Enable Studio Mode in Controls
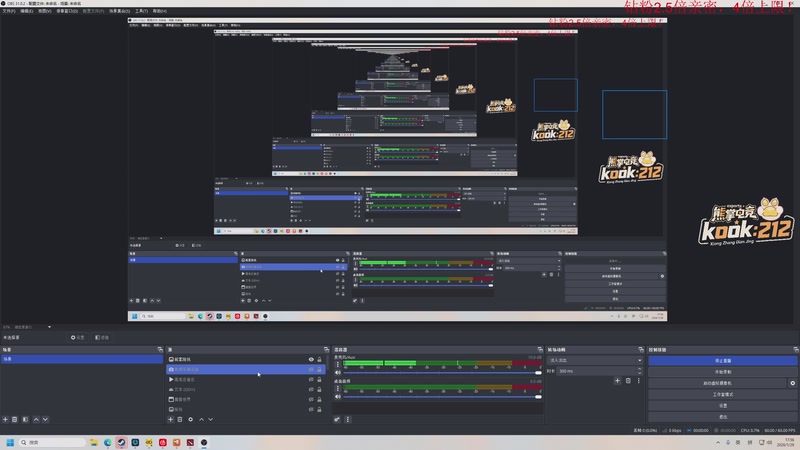 pos(722,394)
